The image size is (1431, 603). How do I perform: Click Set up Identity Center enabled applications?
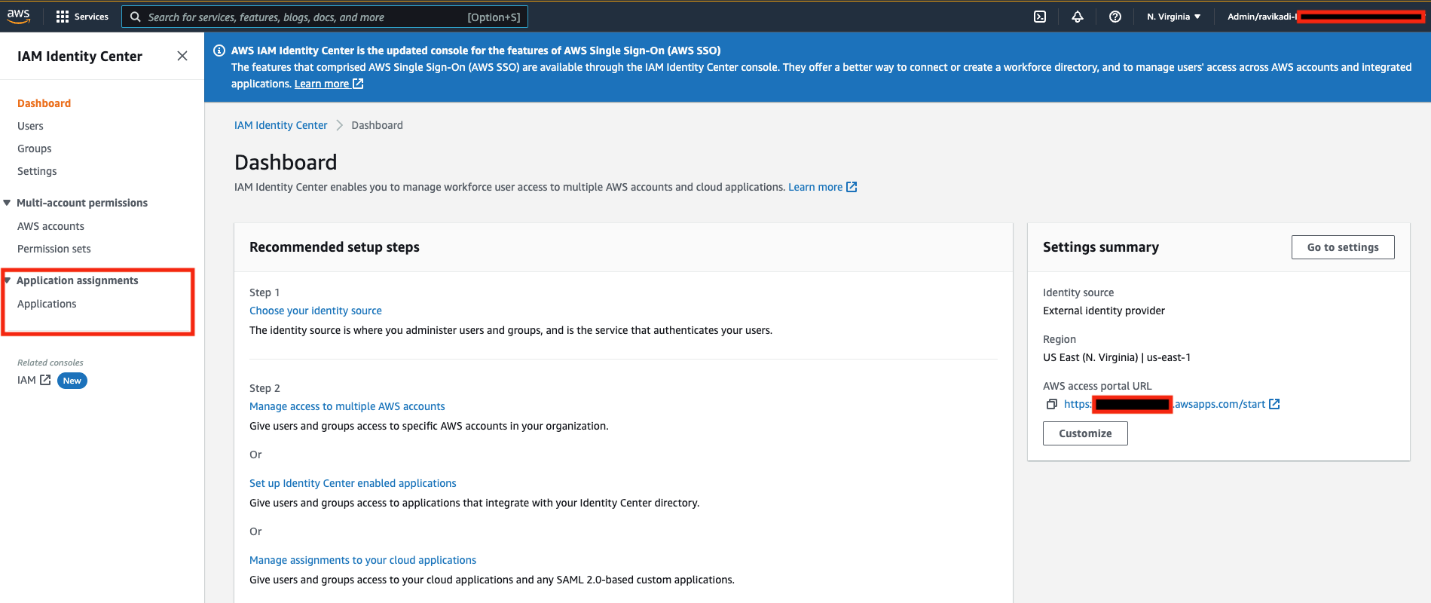(352, 483)
